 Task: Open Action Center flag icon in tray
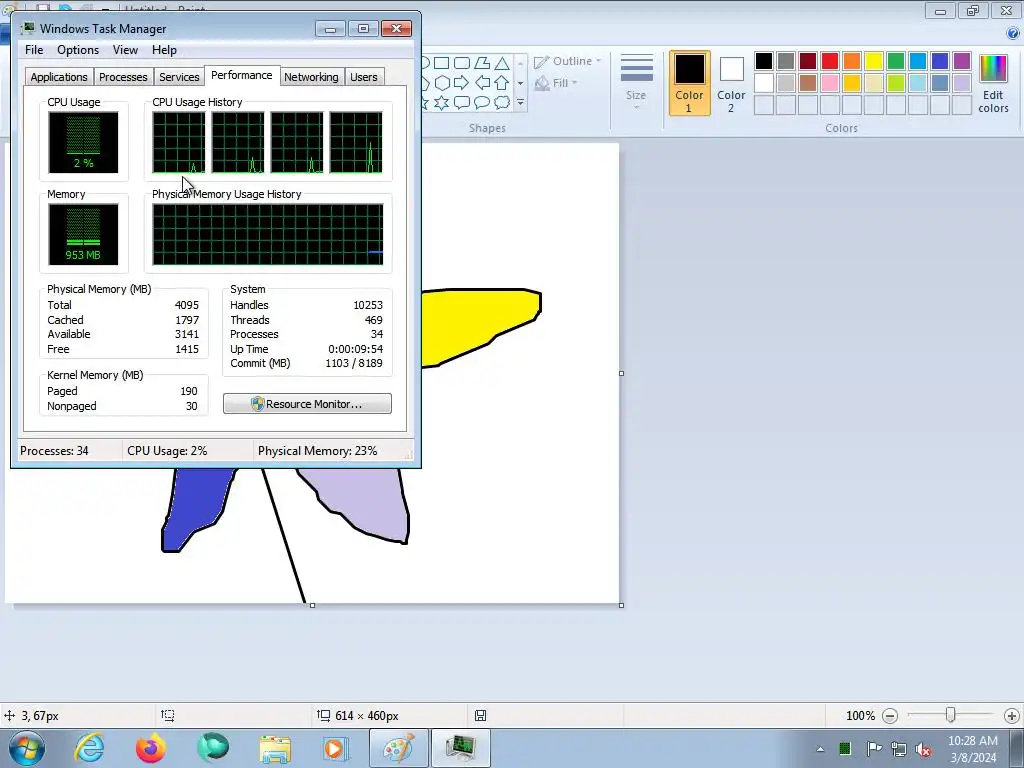[873, 749]
